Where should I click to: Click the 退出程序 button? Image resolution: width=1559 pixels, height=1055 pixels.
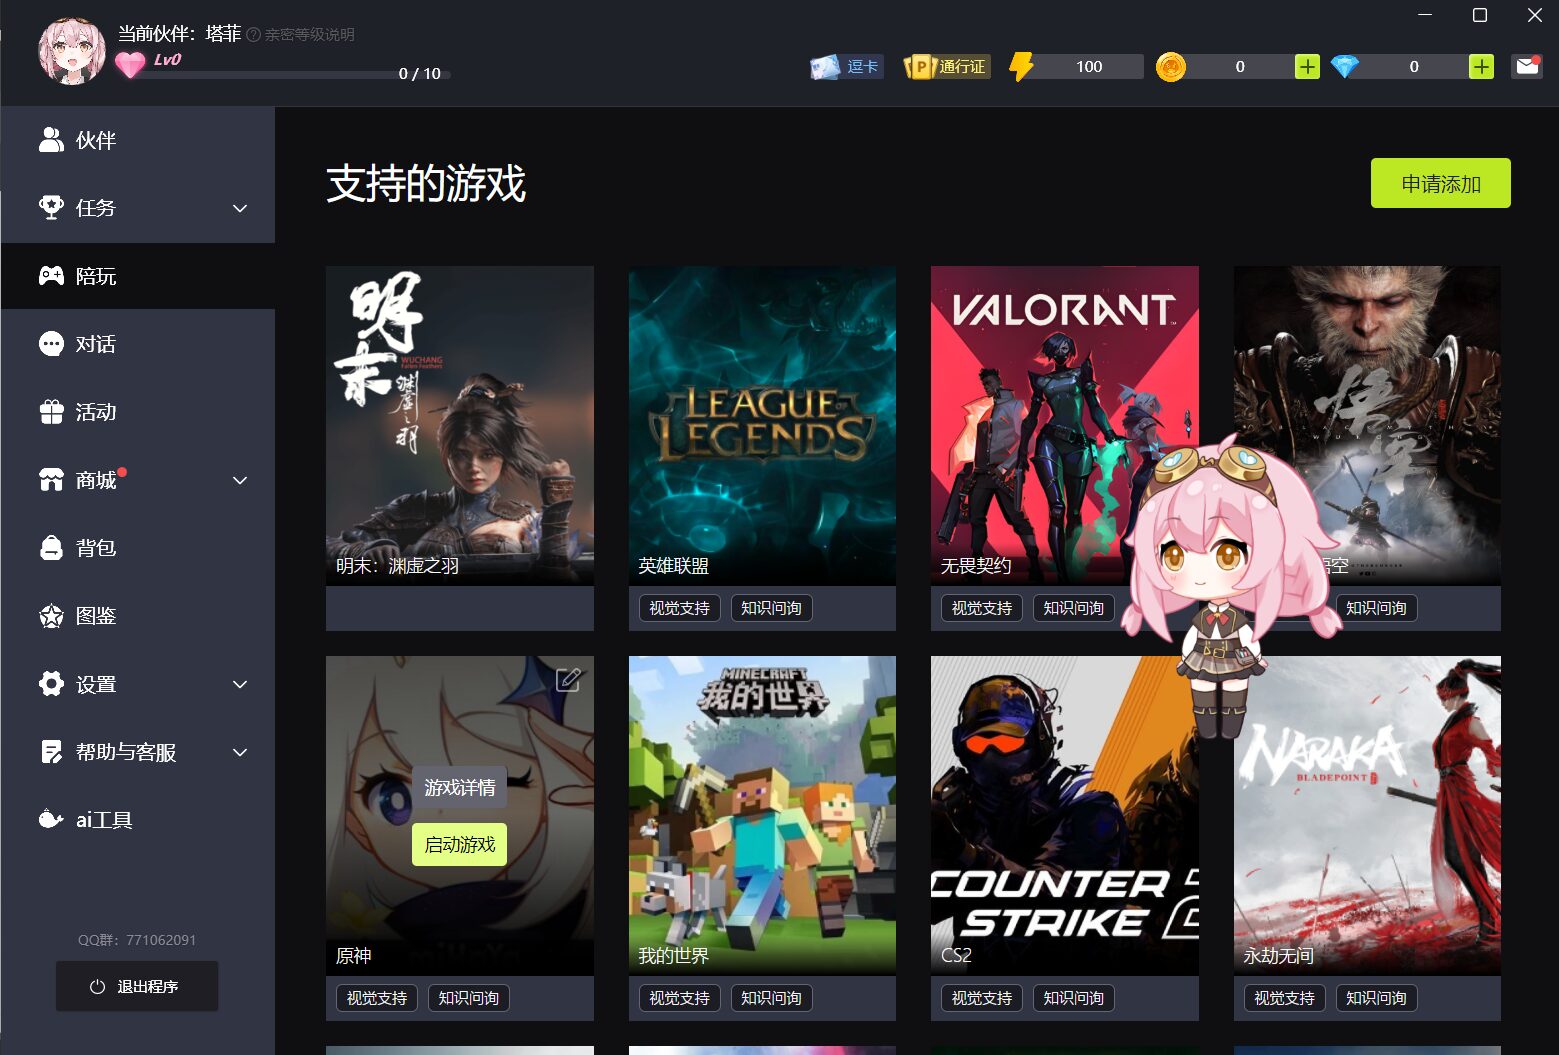pyautogui.click(x=137, y=986)
